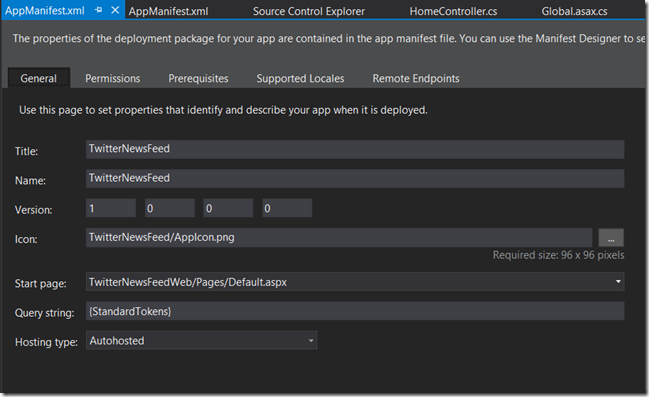This screenshot has width=649, height=397.
Task: Go to the Remote Endpoints tab
Action: (x=416, y=78)
